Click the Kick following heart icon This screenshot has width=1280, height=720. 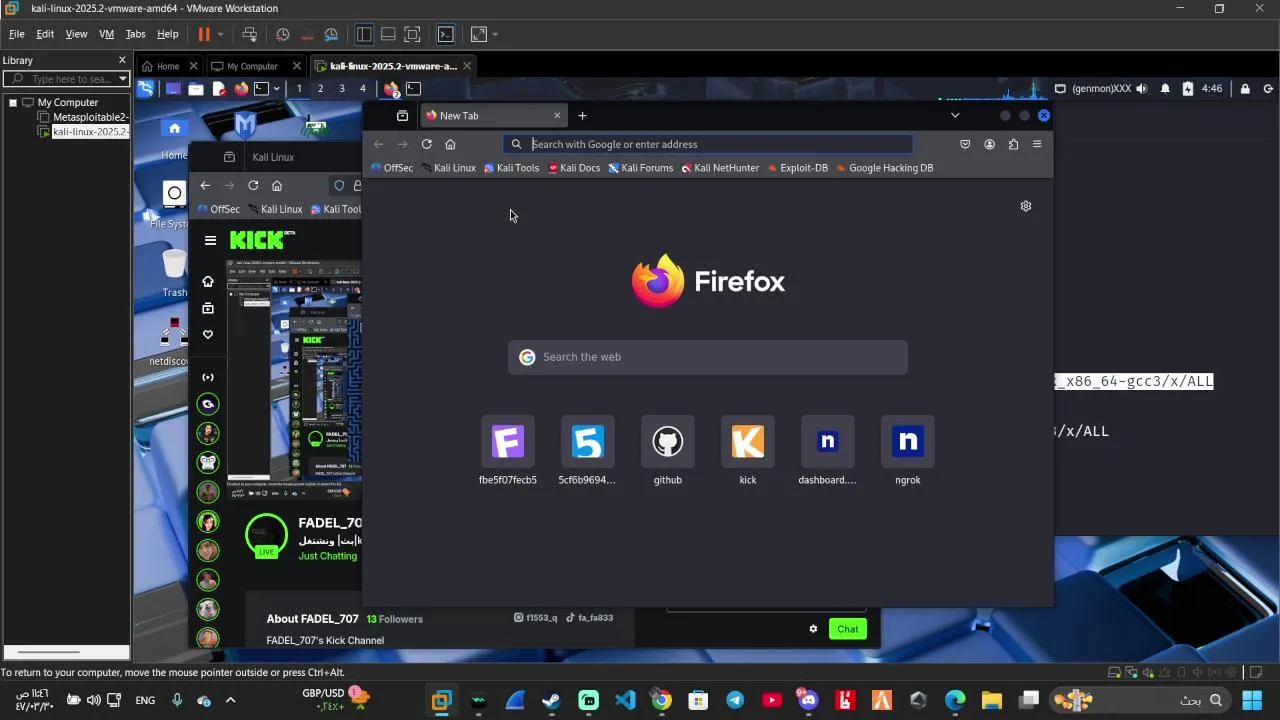coord(208,335)
